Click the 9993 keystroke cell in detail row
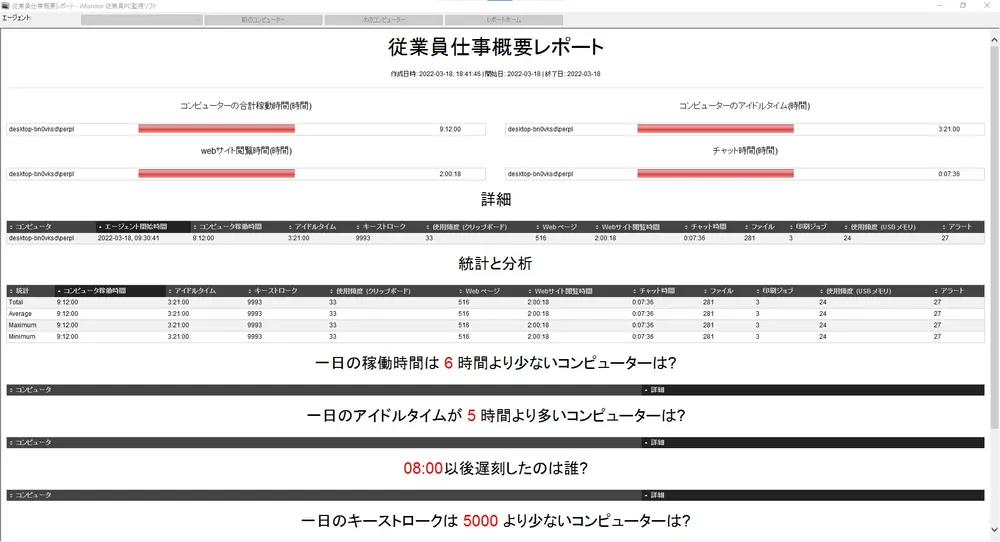This screenshot has height=542, width=1000. tap(363, 238)
